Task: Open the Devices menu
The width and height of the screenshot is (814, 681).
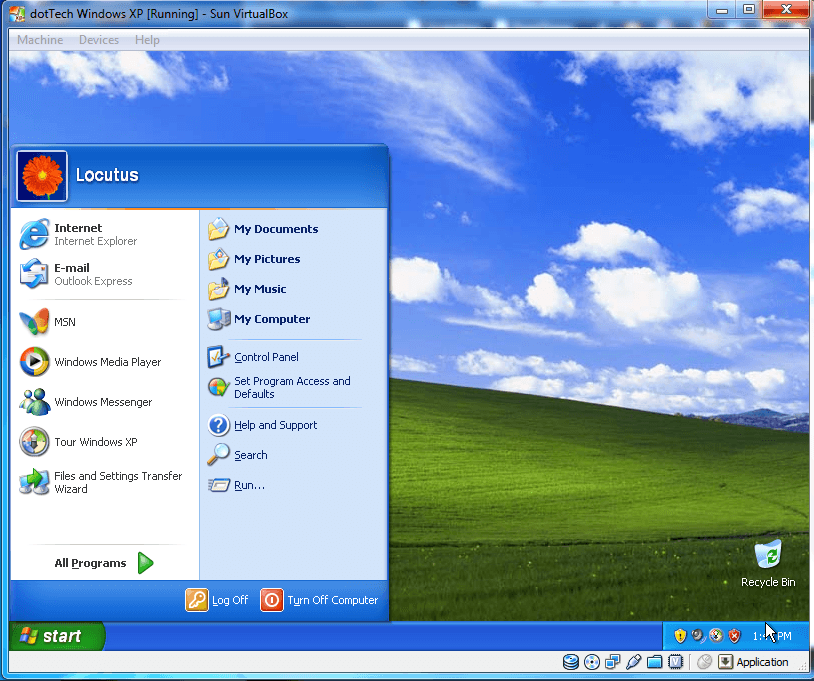Action: click(x=99, y=40)
